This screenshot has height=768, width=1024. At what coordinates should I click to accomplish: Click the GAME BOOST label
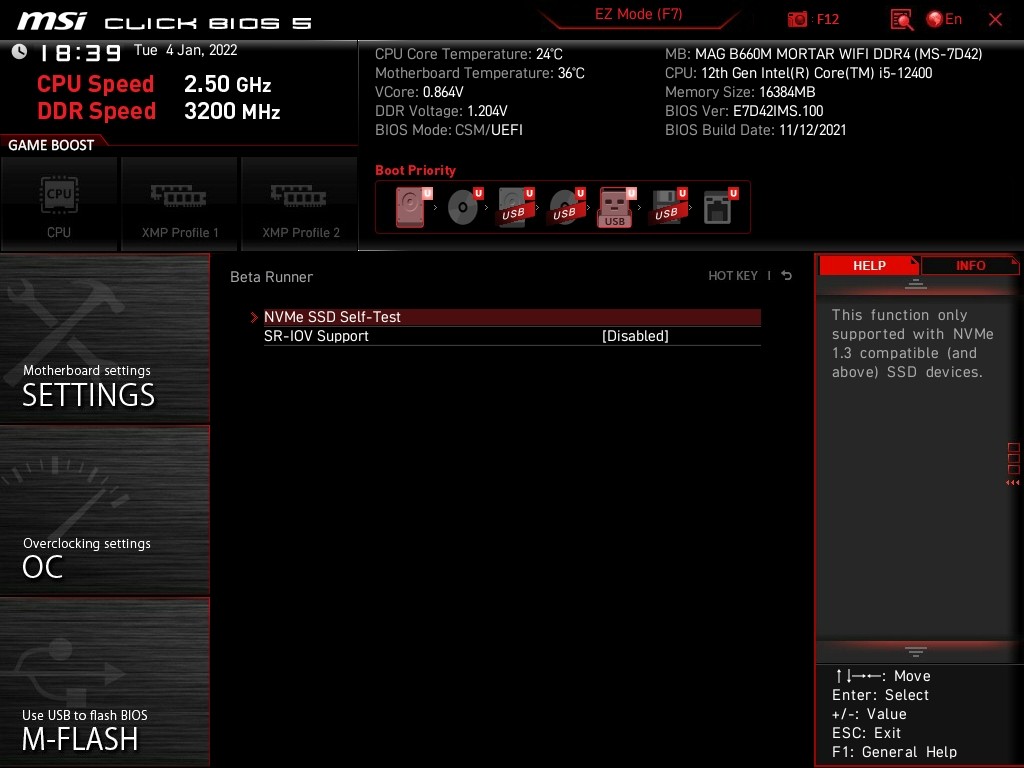coord(51,145)
